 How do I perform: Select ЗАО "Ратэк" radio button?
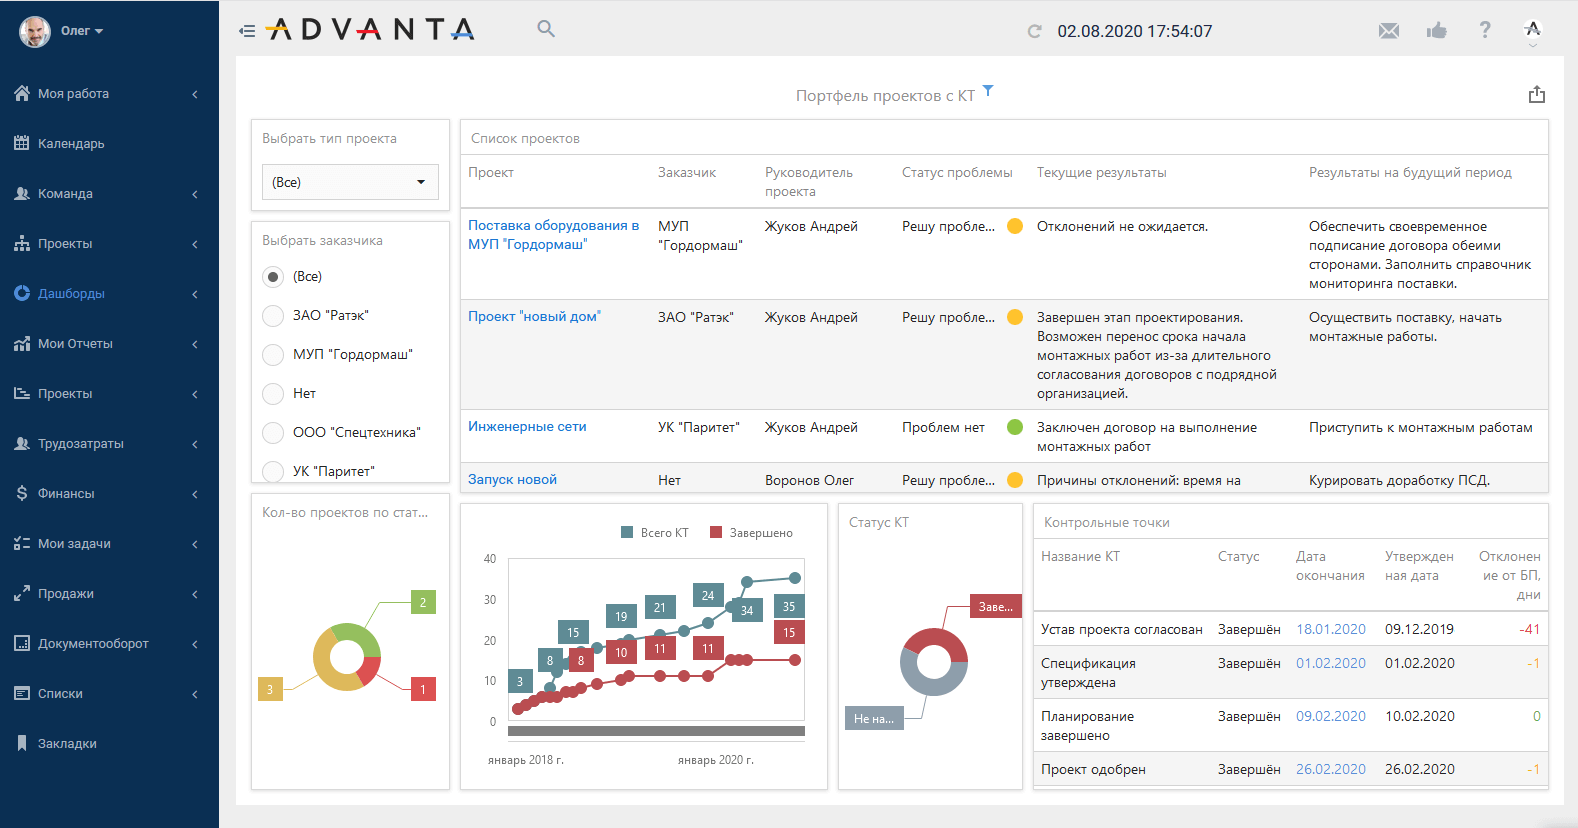pyautogui.click(x=273, y=316)
